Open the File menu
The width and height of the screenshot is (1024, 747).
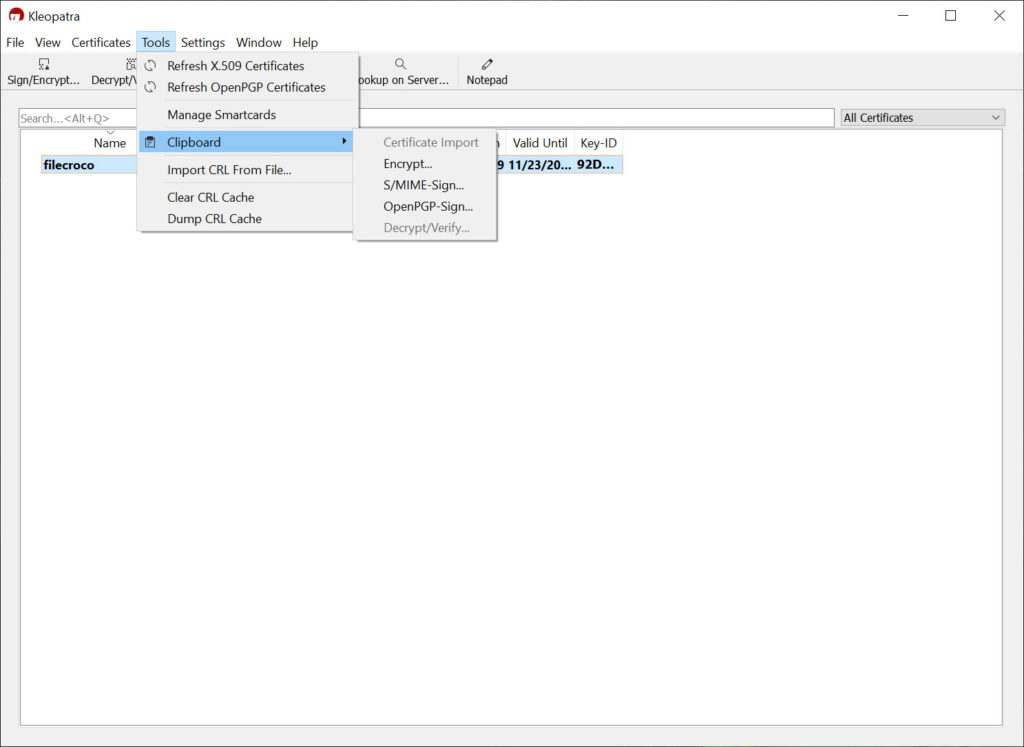15,42
